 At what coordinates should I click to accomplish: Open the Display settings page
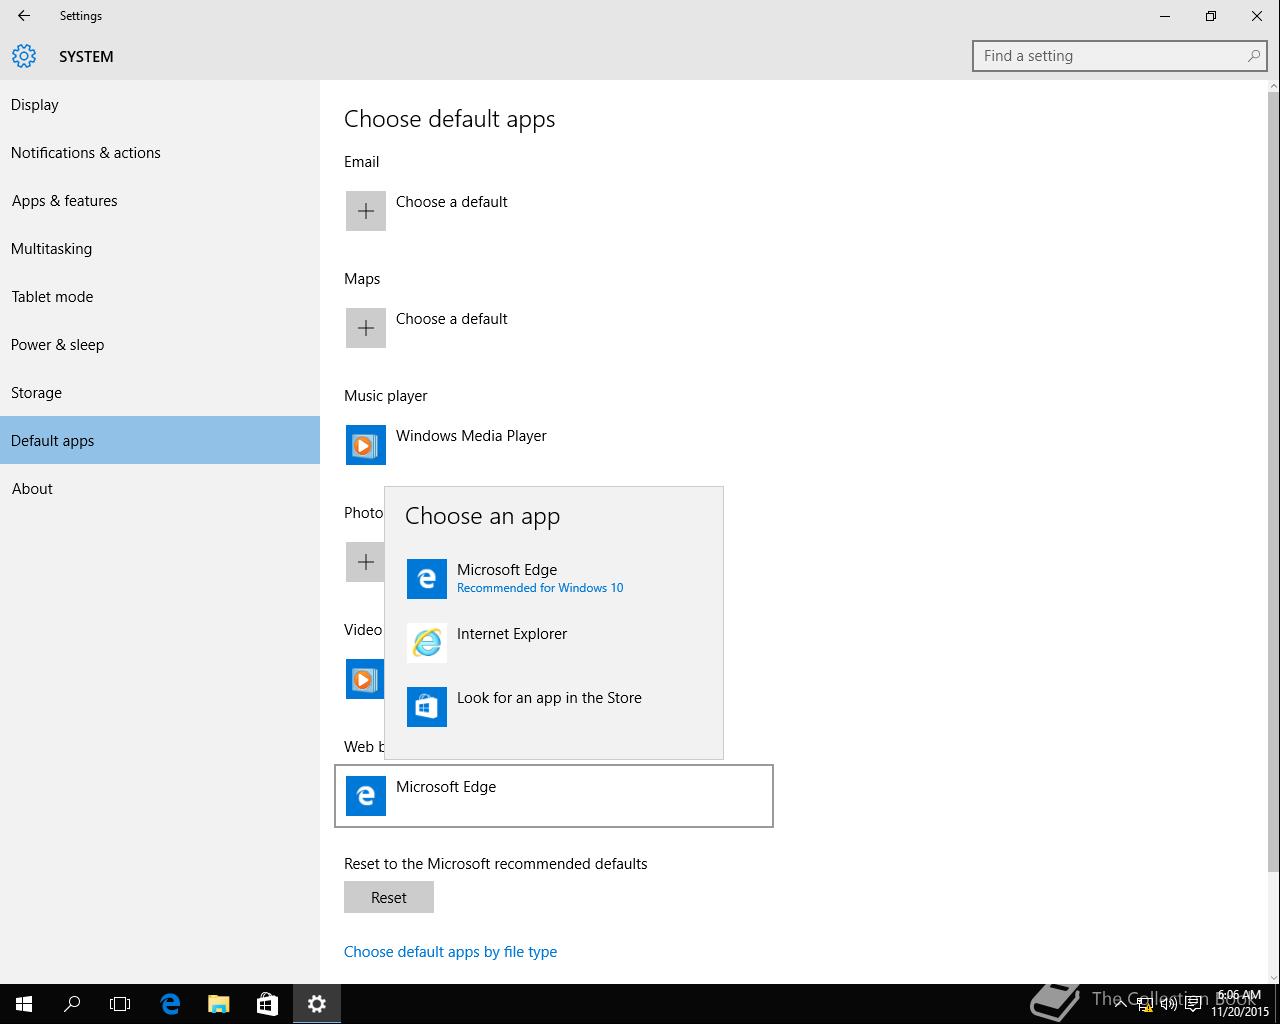coord(160,104)
